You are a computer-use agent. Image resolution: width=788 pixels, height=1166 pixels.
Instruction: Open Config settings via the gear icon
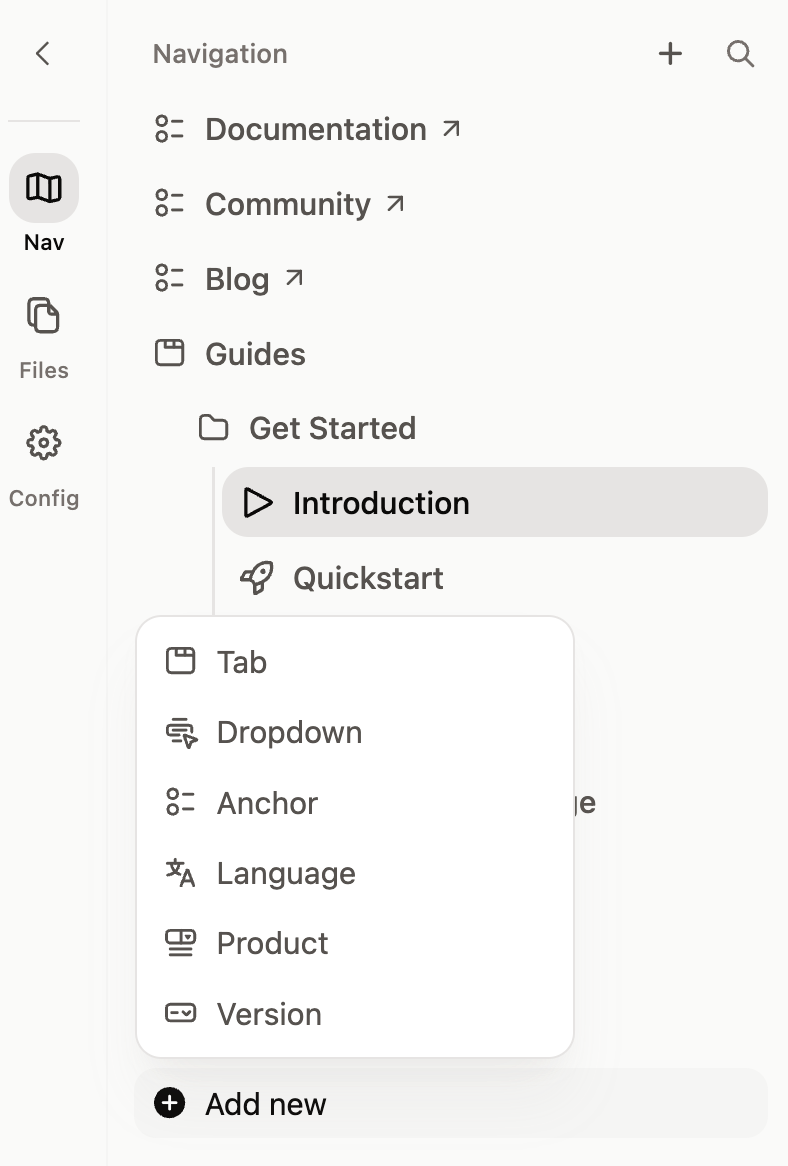pos(43,443)
